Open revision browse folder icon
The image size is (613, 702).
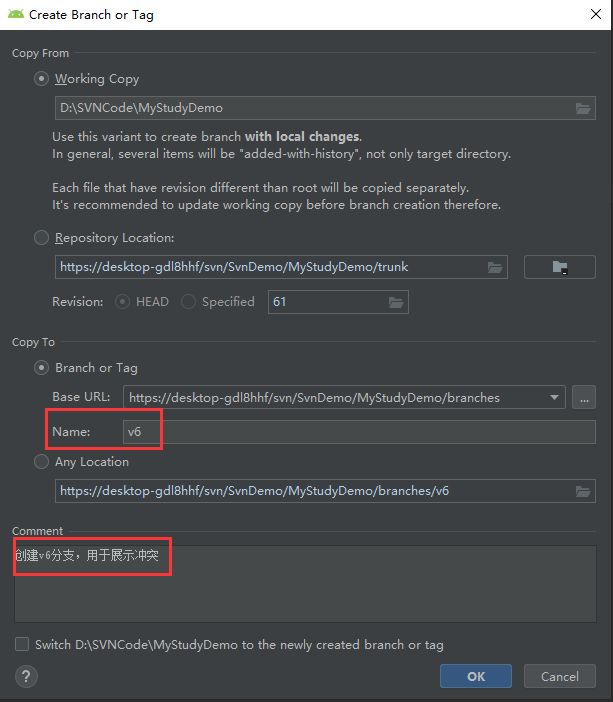(x=396, y=303)
